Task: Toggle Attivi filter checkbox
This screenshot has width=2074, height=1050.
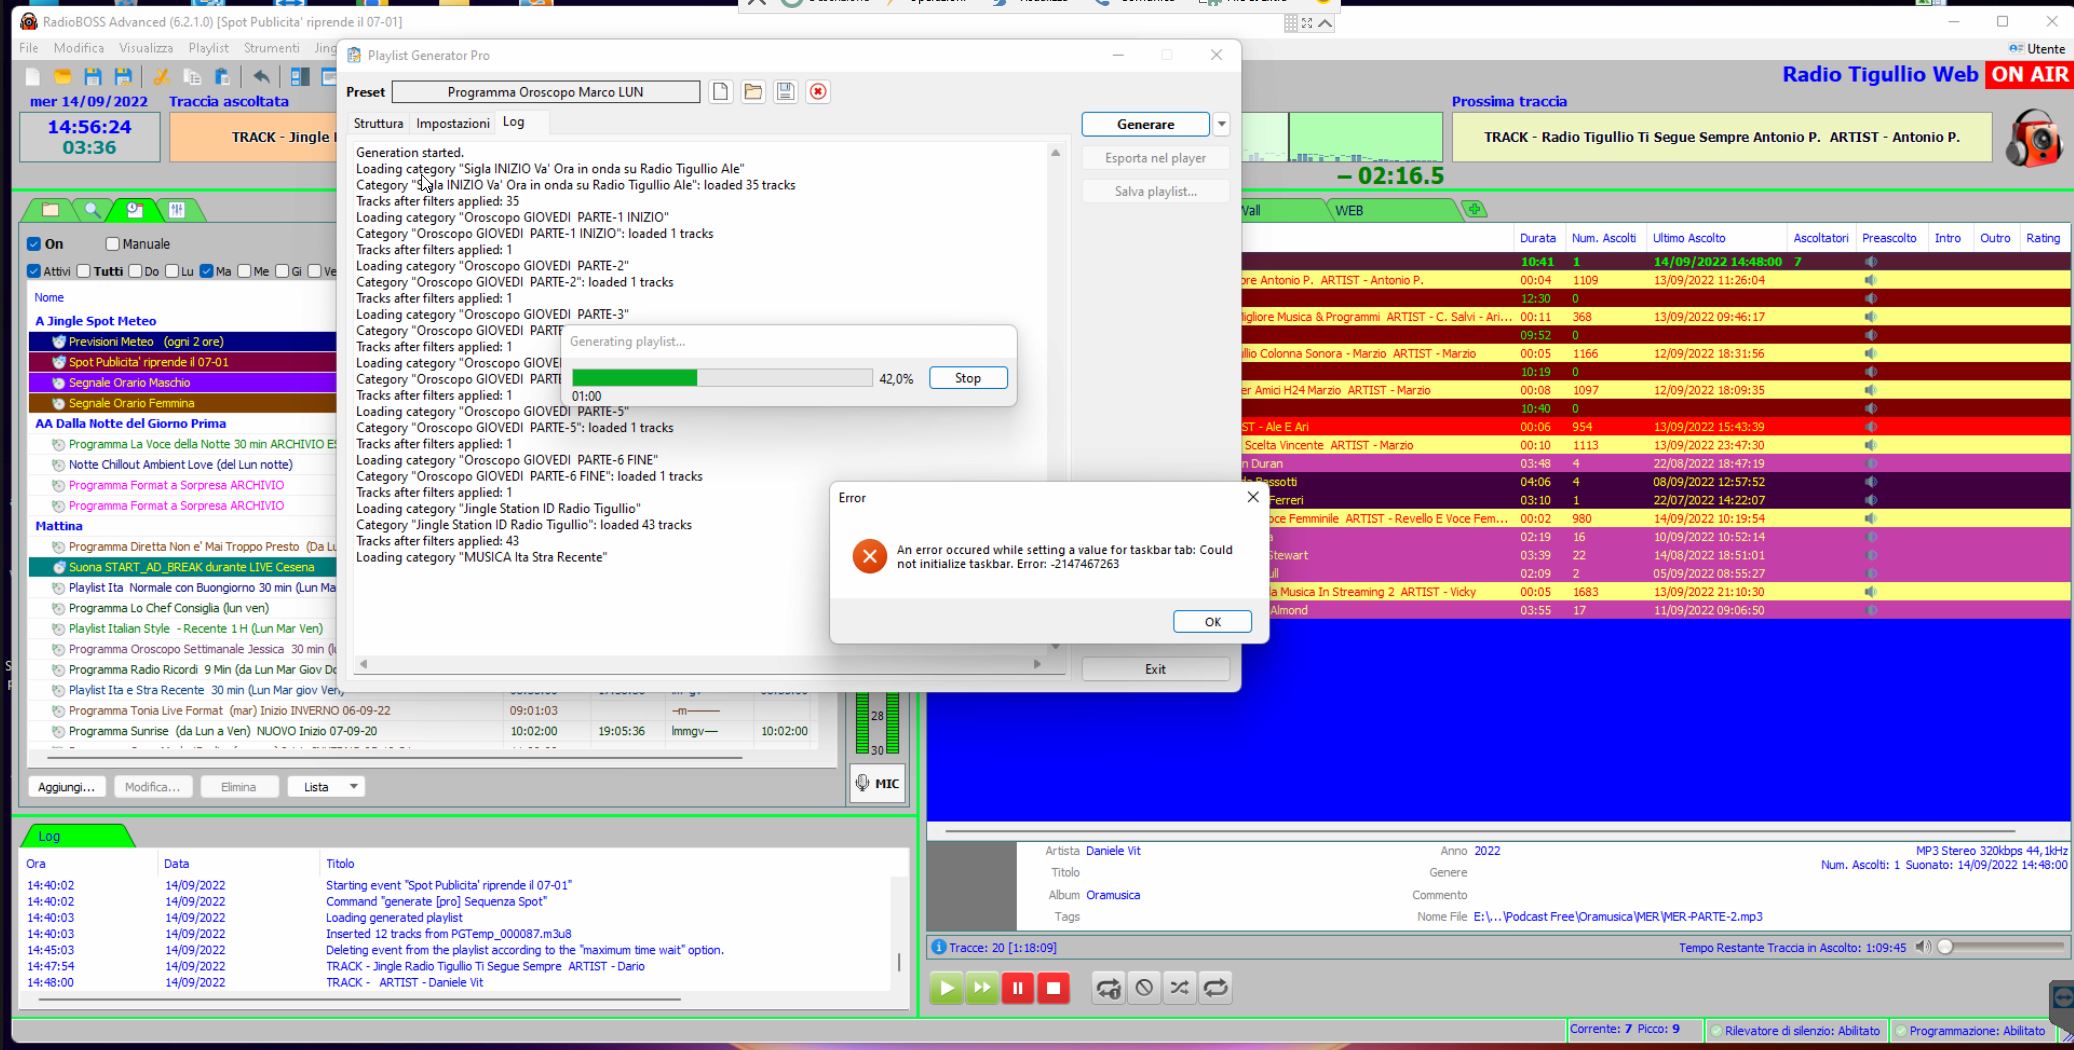Action: (x=34, y=271)
